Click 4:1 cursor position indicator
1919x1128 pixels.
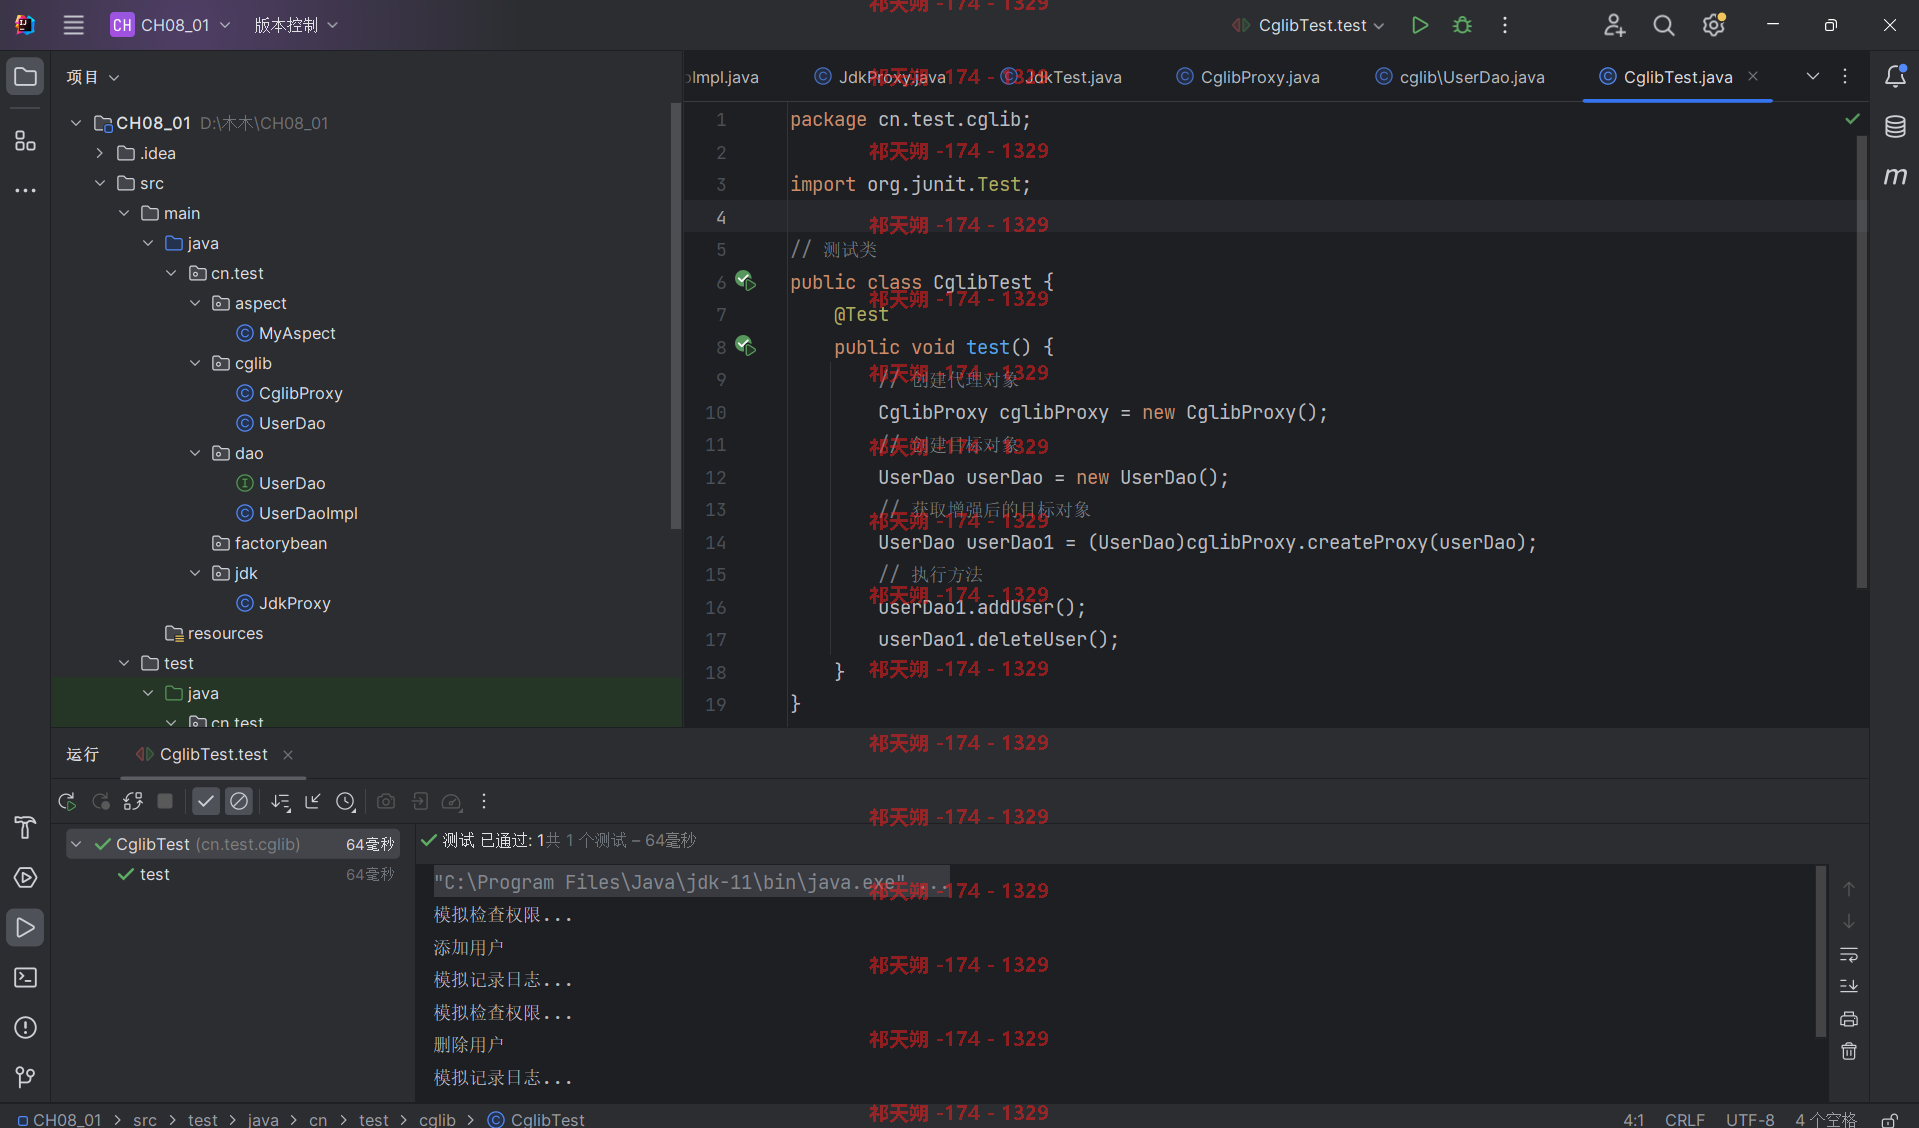pos(1634,1120)
